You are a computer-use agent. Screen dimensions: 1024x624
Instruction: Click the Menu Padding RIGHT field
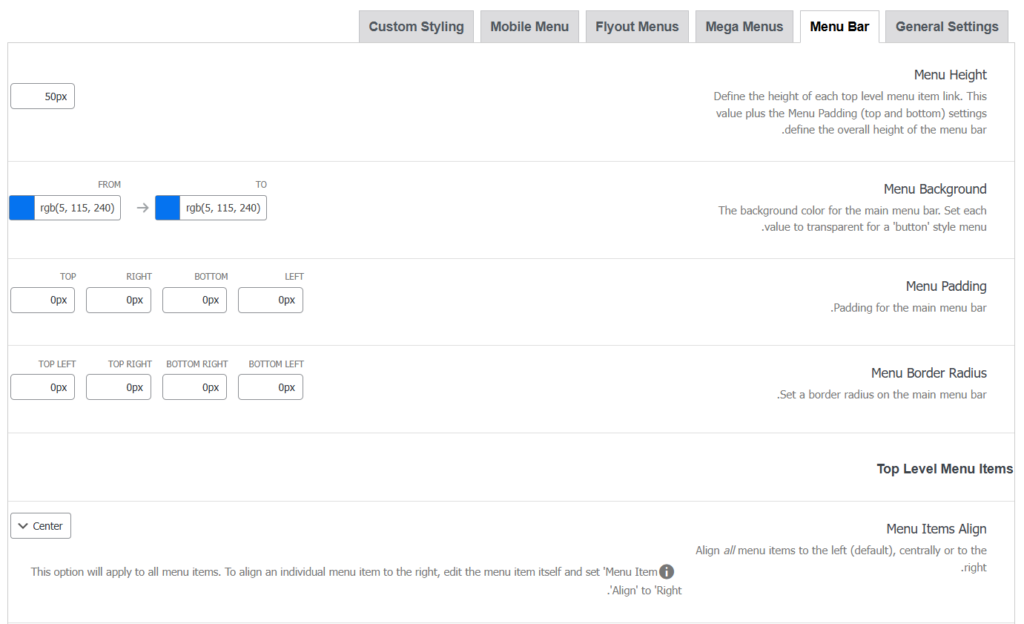tap(119, 300)
